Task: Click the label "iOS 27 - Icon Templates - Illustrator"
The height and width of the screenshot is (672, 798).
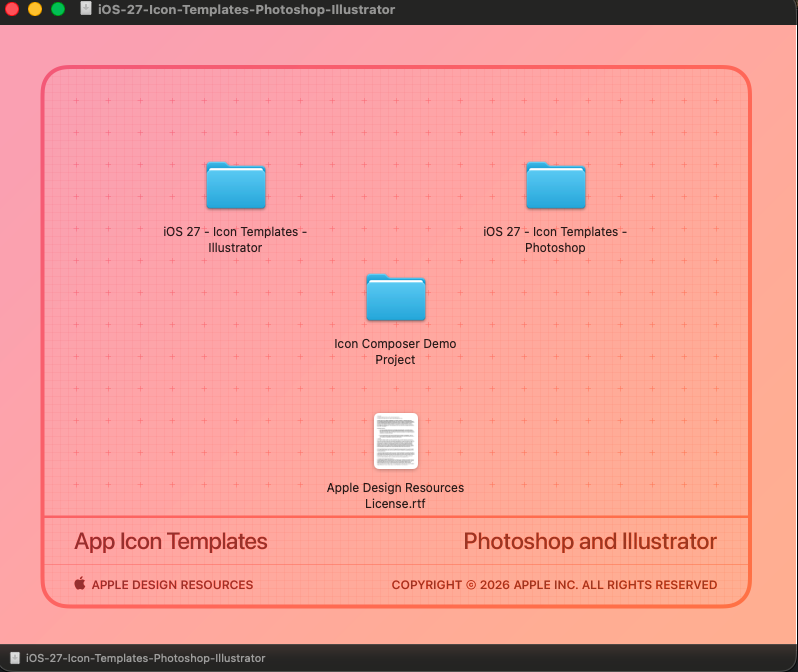Action: point(235,240)
